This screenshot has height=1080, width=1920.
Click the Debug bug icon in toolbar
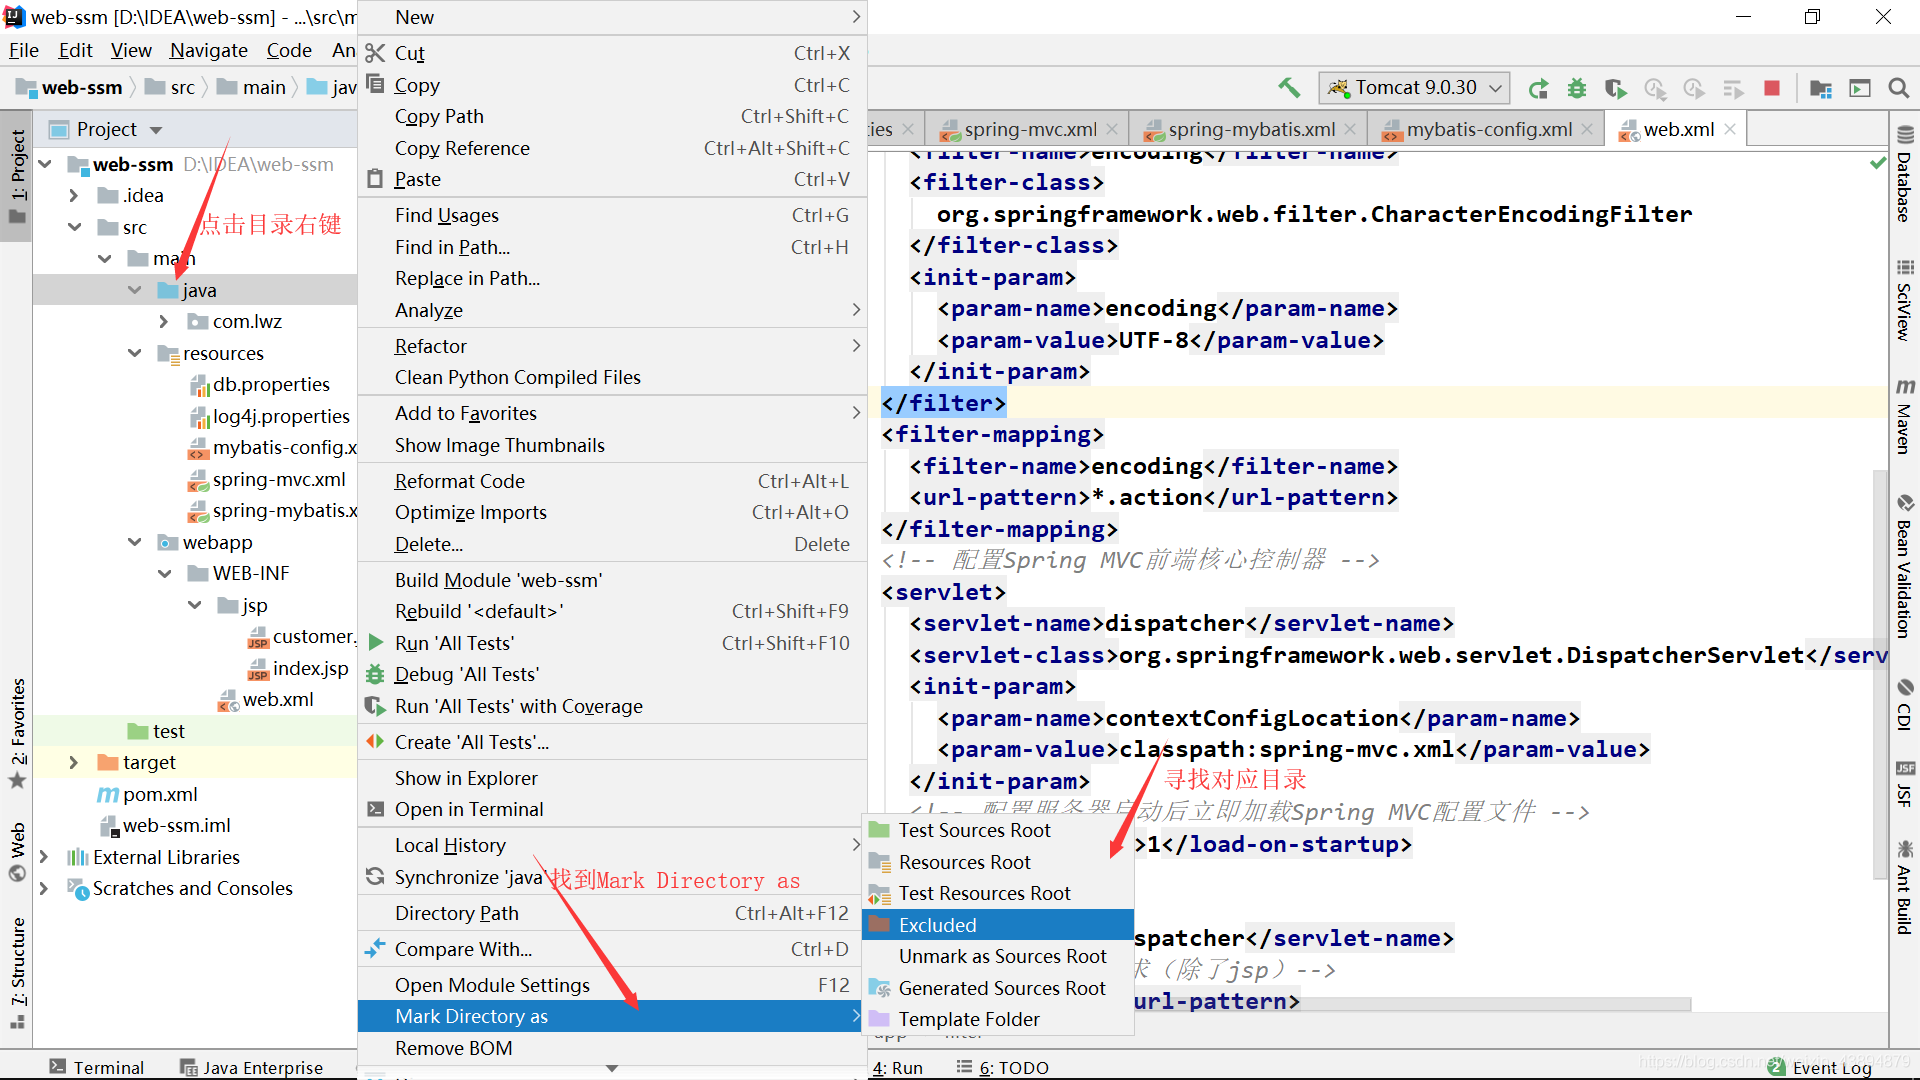[x=1577, y=88]
